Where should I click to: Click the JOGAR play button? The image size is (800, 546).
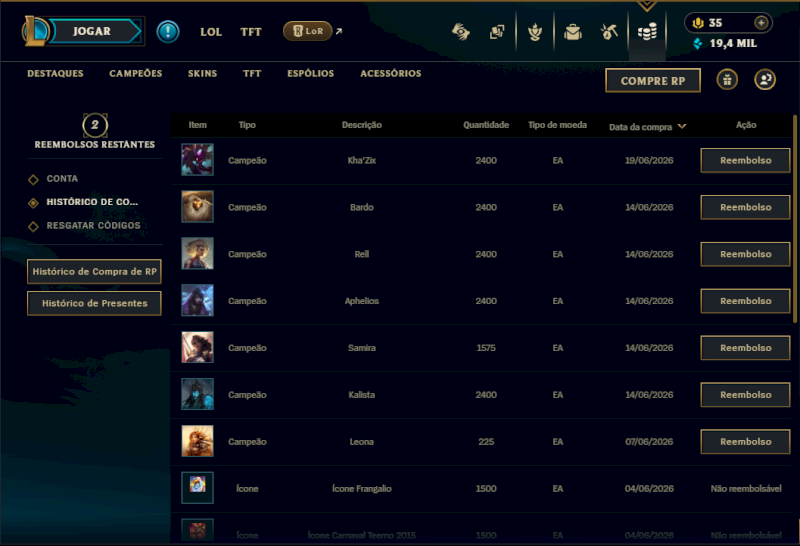point(92,31)
